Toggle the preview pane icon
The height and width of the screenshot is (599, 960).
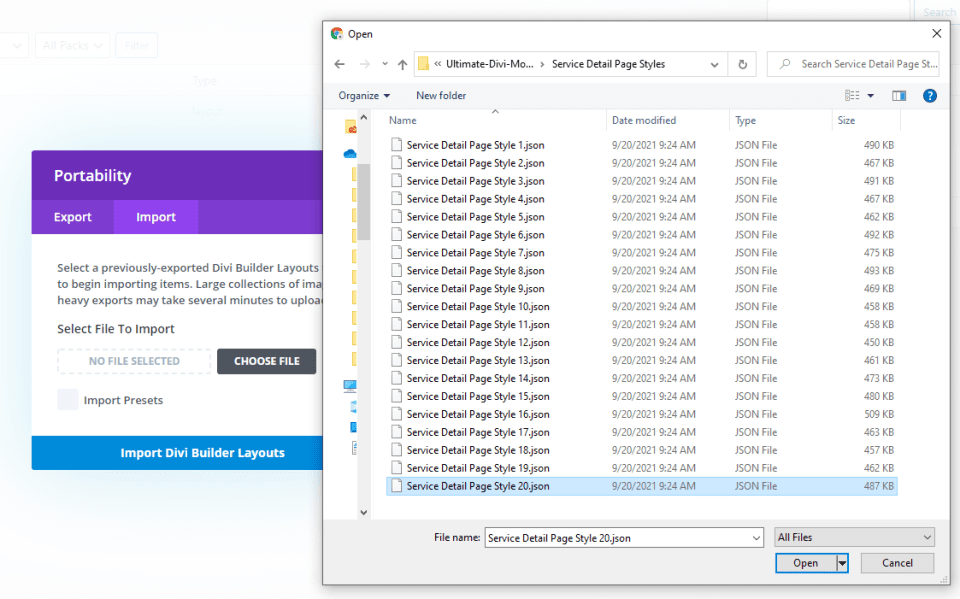click(x=899, y=96)
